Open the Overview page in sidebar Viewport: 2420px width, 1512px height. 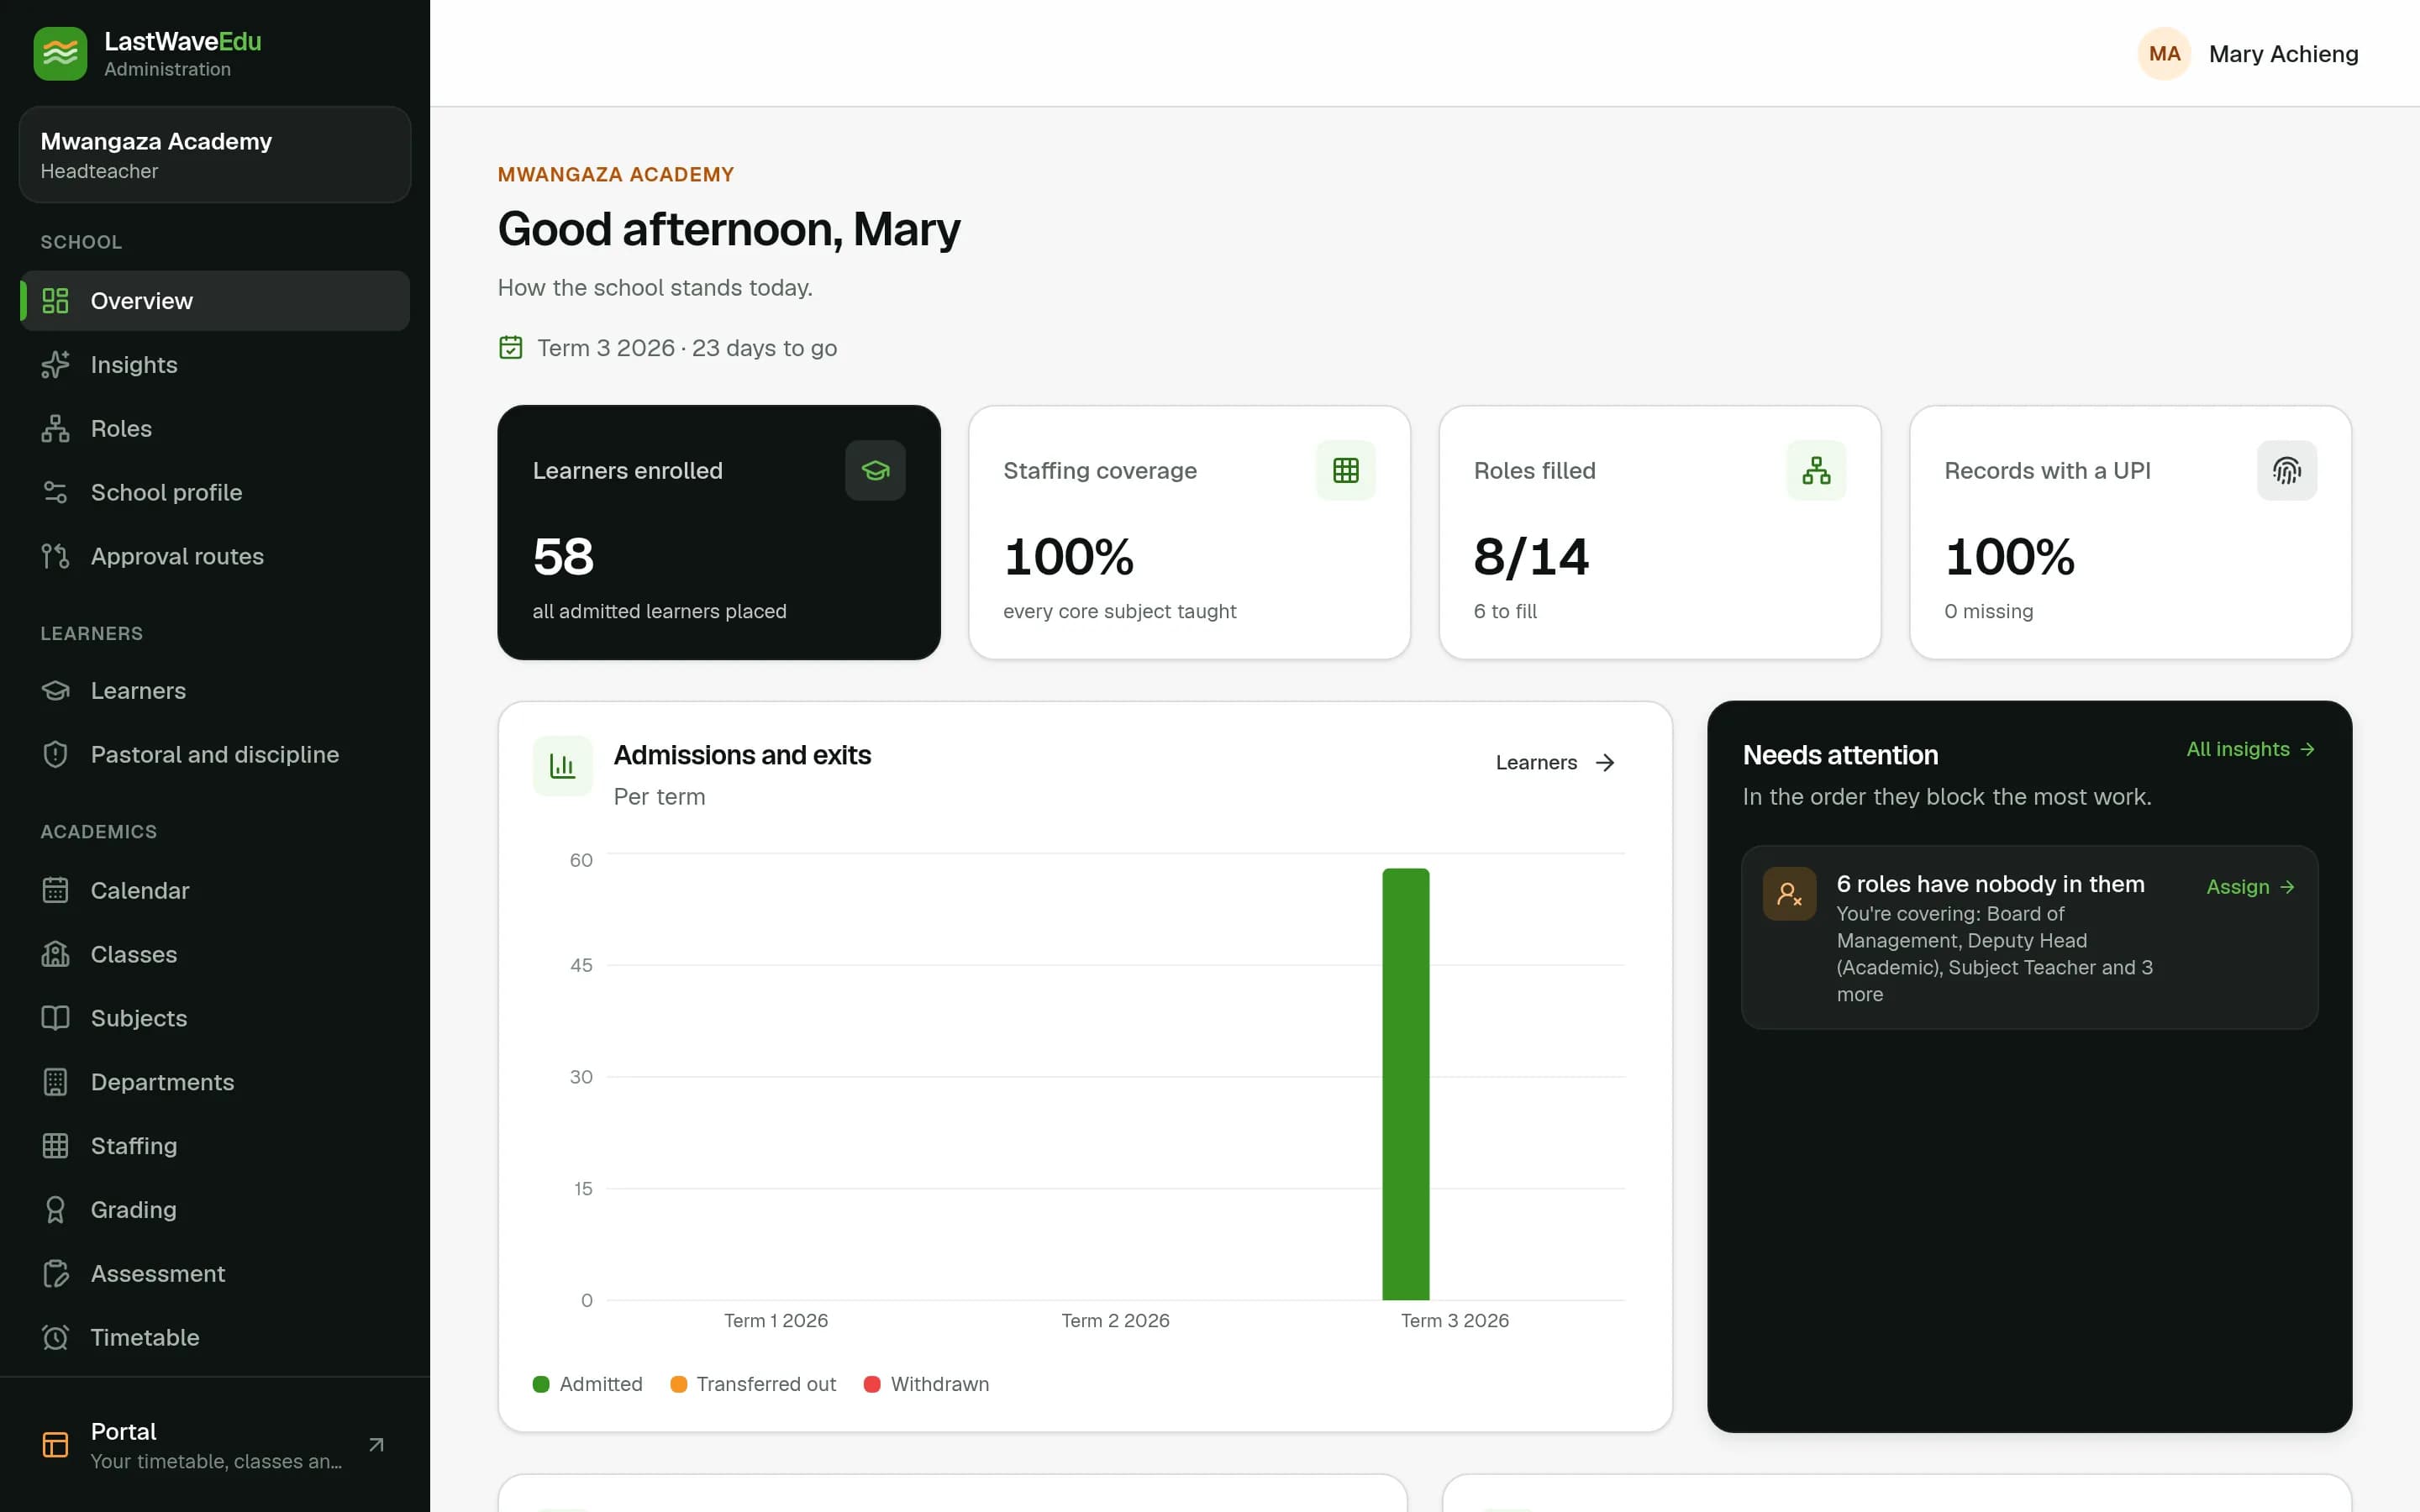click(215, 301)
